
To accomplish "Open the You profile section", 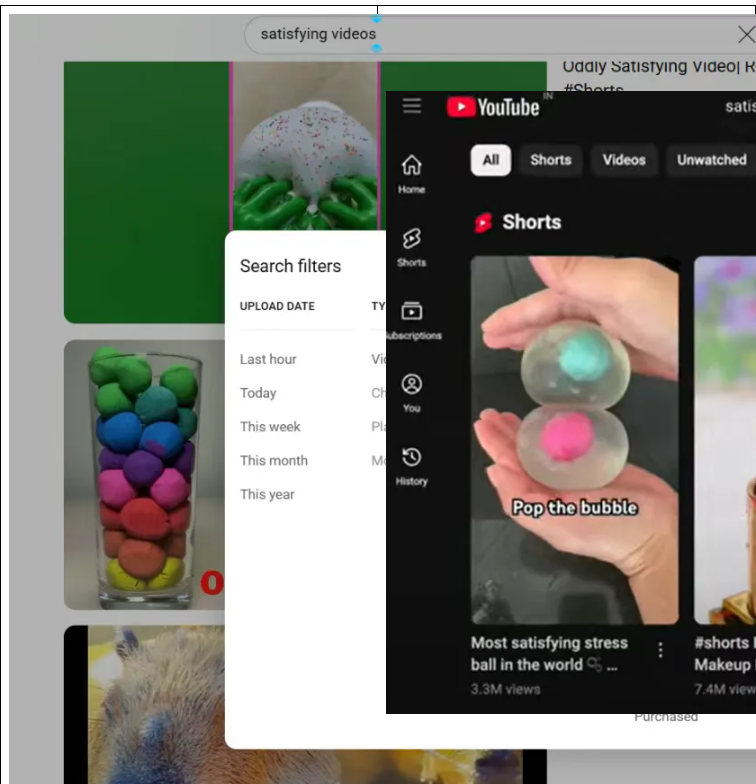I will (411, 392).
